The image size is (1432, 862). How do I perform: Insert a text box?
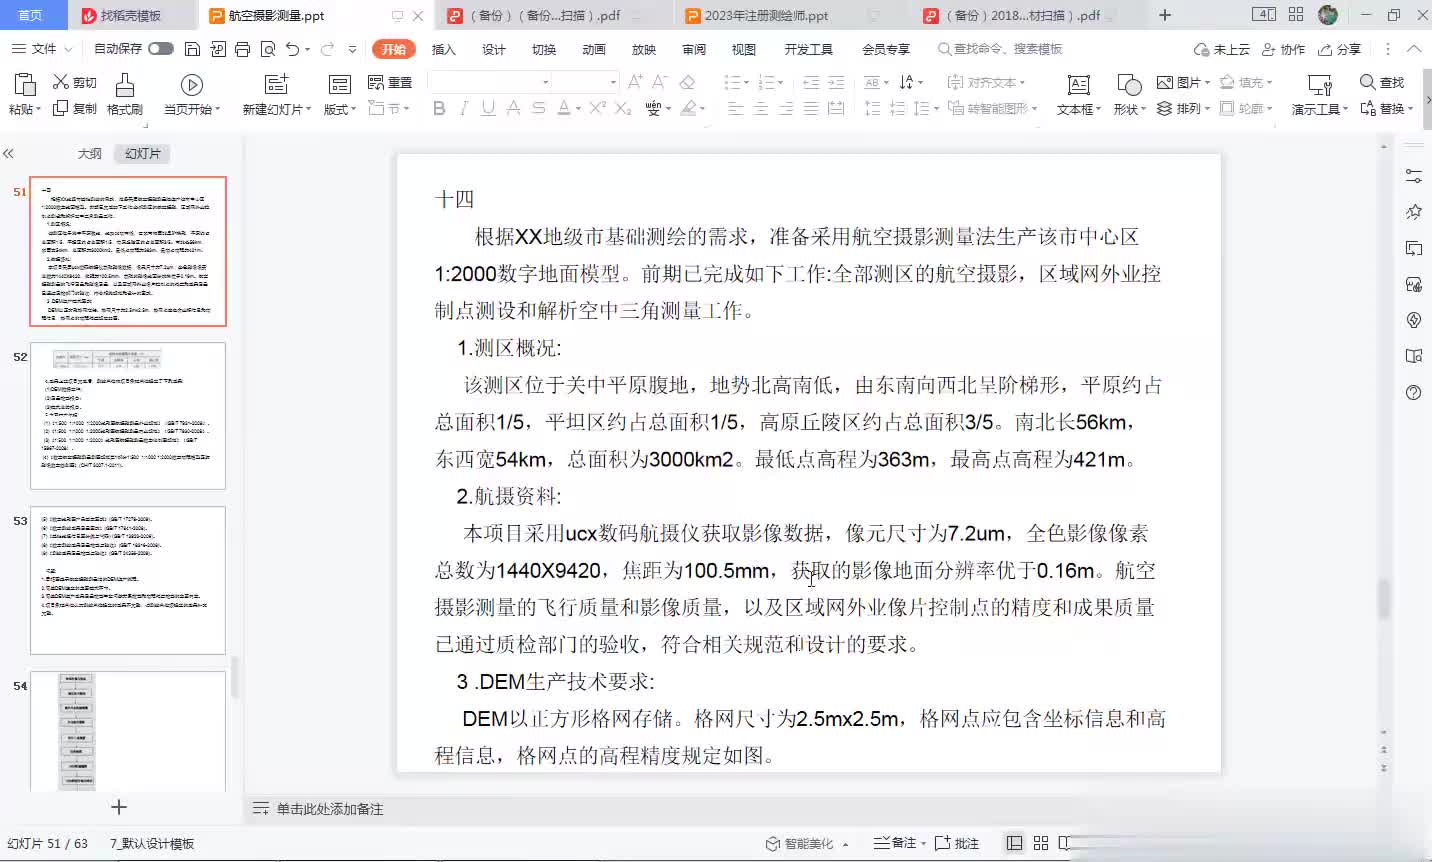tap(1078, 94)
